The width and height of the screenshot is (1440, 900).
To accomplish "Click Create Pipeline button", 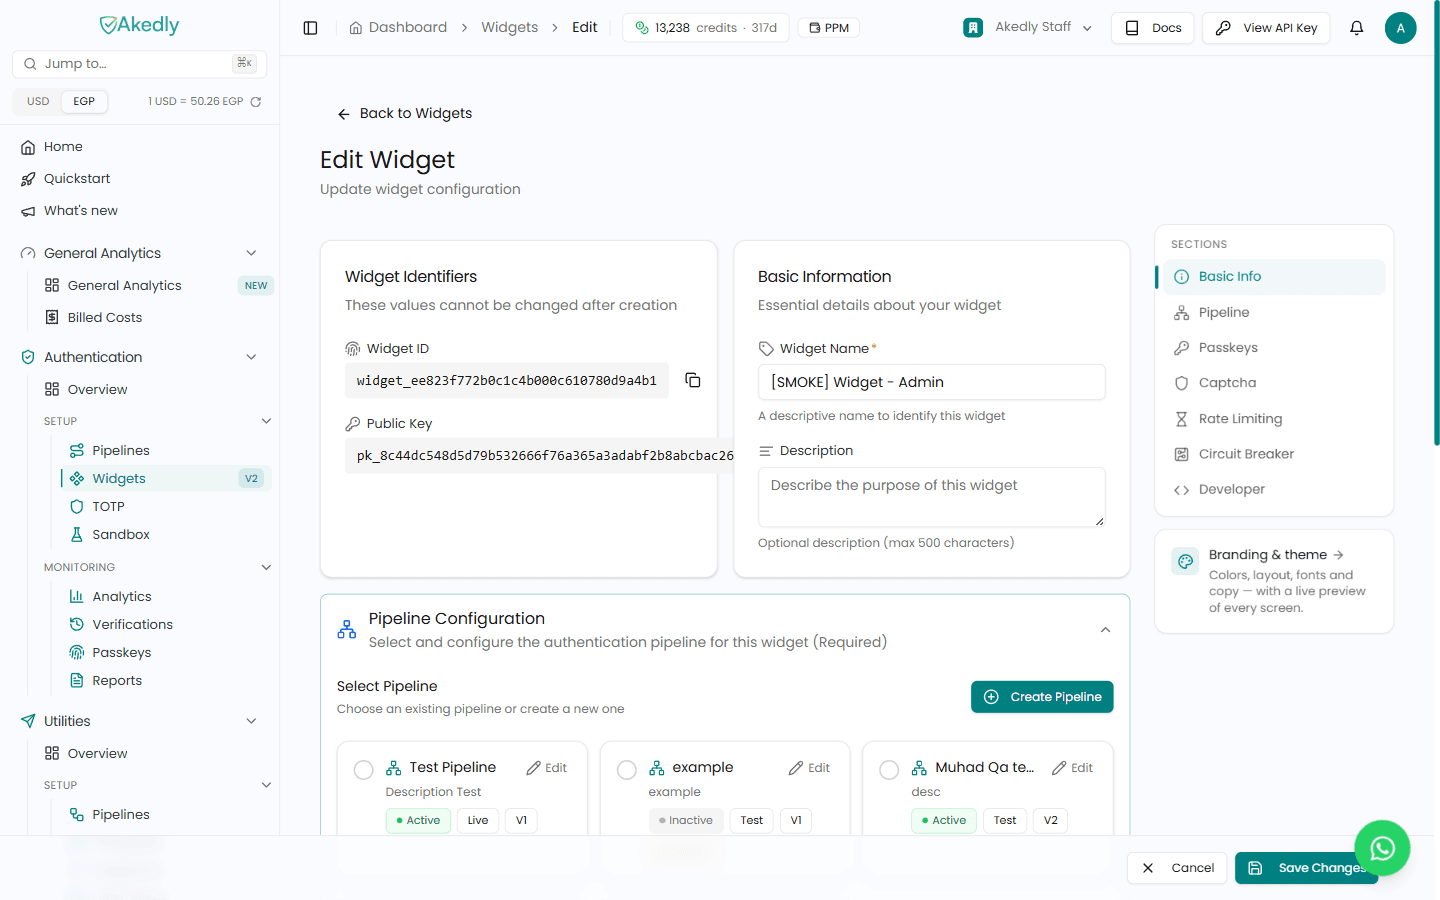I will pyautogui.click(x=1042, y=697).
